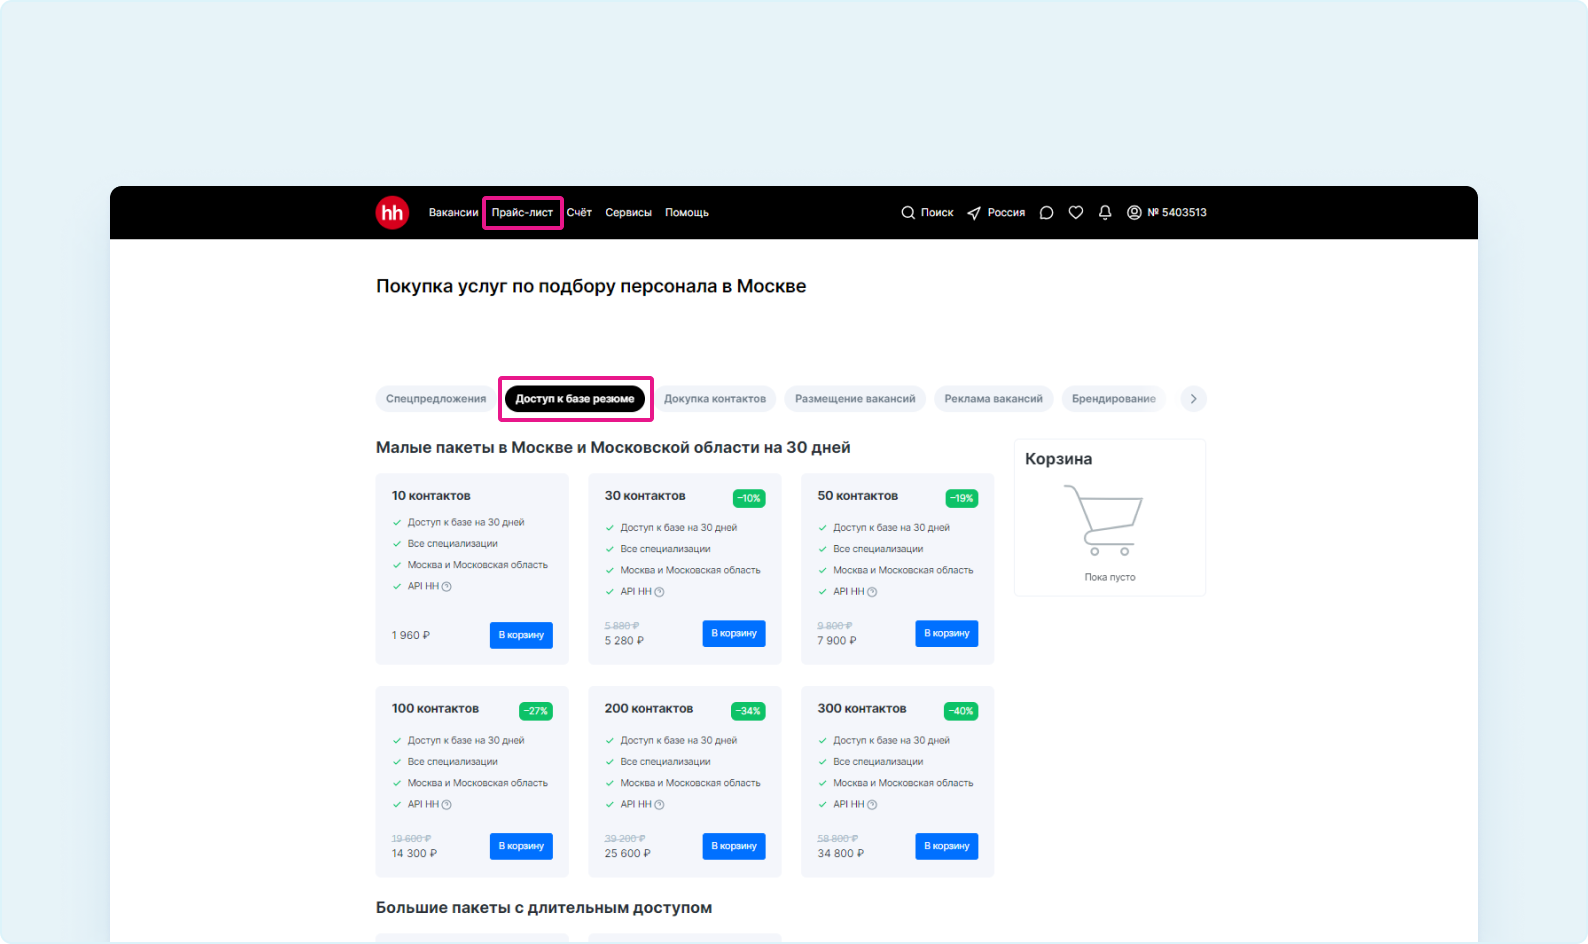Open Вакансии menu item
This screenshot has height=944, width=1588.
click(454, 213)
